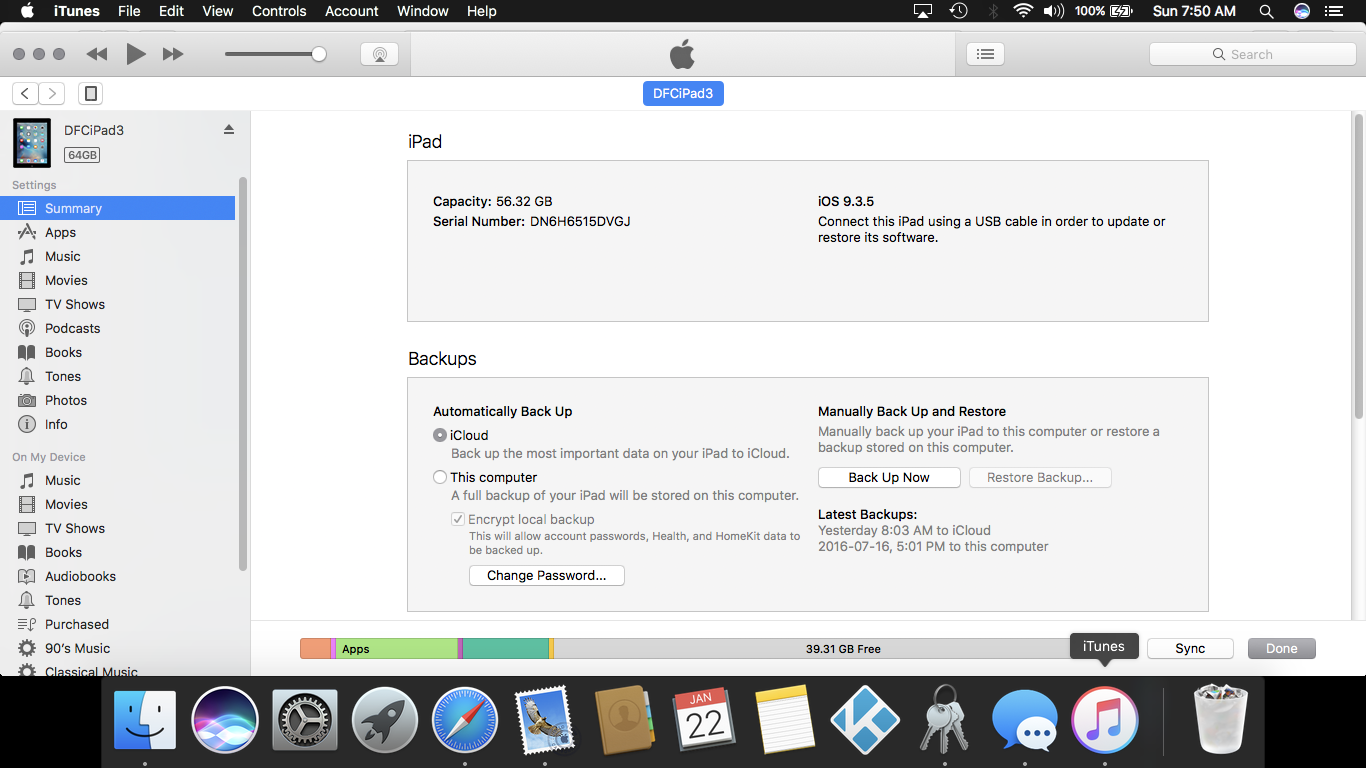
Task: Select the iCloud backup radio button
Action: click(440, 435)
